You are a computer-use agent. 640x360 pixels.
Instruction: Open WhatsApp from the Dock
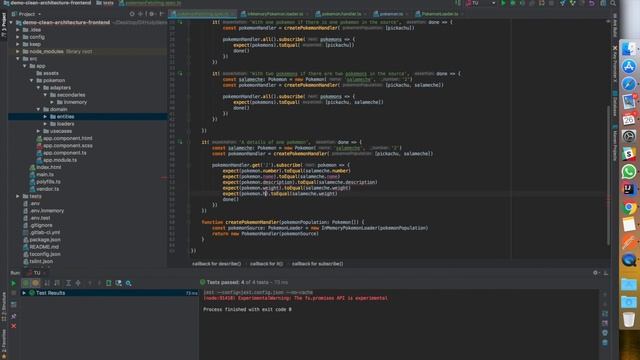(x=629, y=172)
